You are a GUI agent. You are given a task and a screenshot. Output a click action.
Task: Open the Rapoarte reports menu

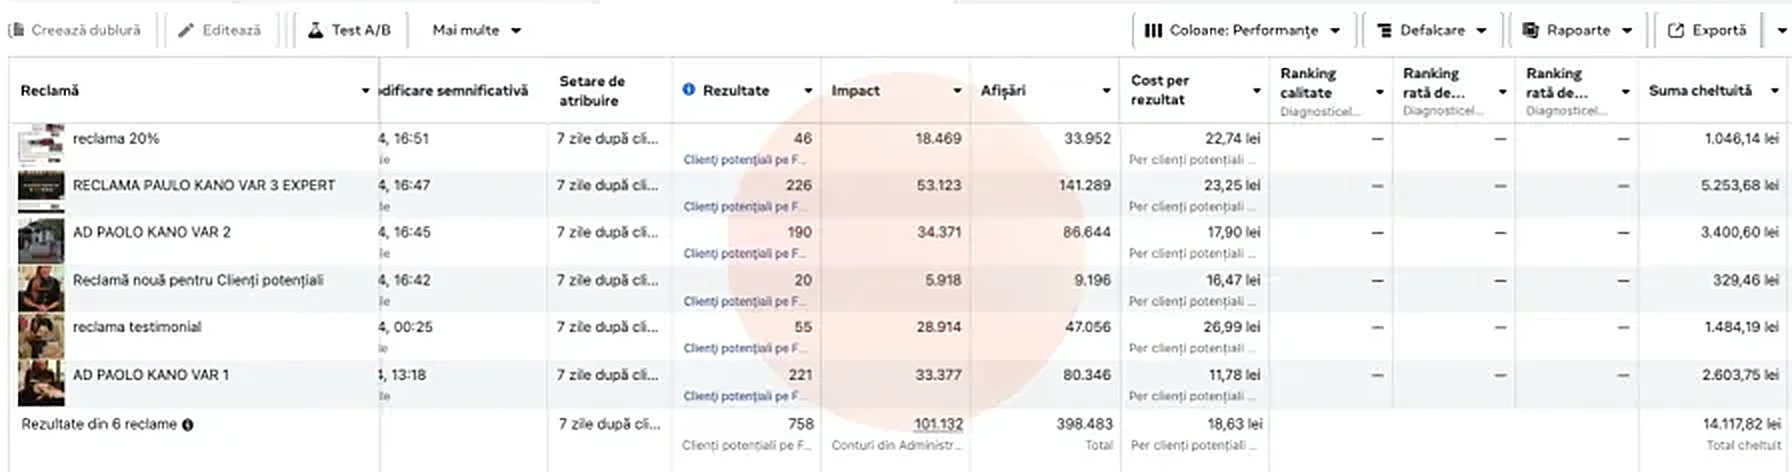(1576, 30)
